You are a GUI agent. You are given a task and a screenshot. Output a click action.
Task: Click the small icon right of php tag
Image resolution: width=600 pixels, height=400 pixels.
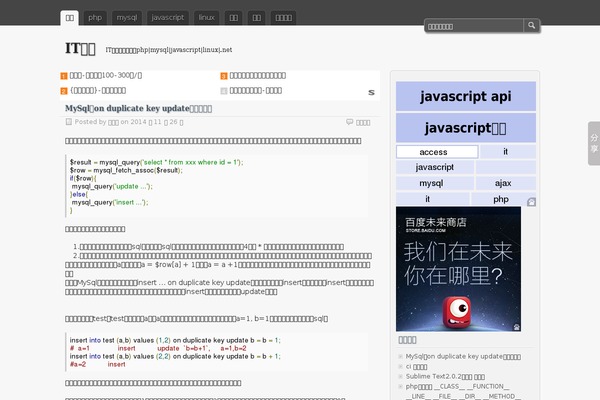532,202
